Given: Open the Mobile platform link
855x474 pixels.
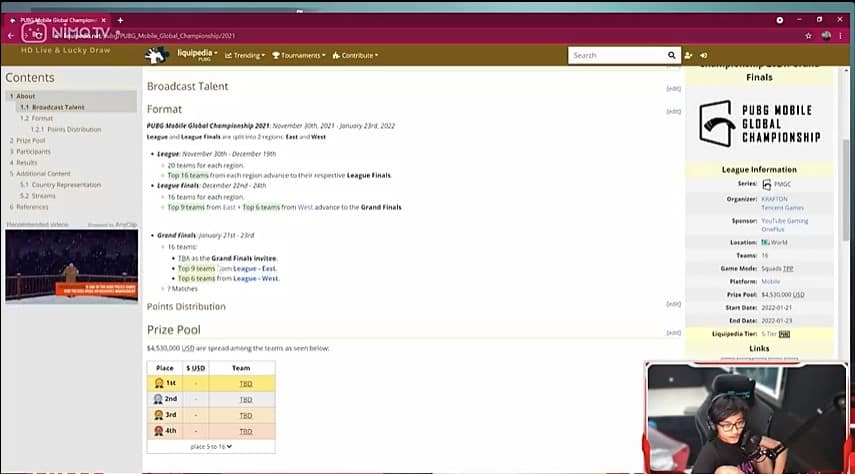Looking at the screenshot, I should [x=770, y=281].
